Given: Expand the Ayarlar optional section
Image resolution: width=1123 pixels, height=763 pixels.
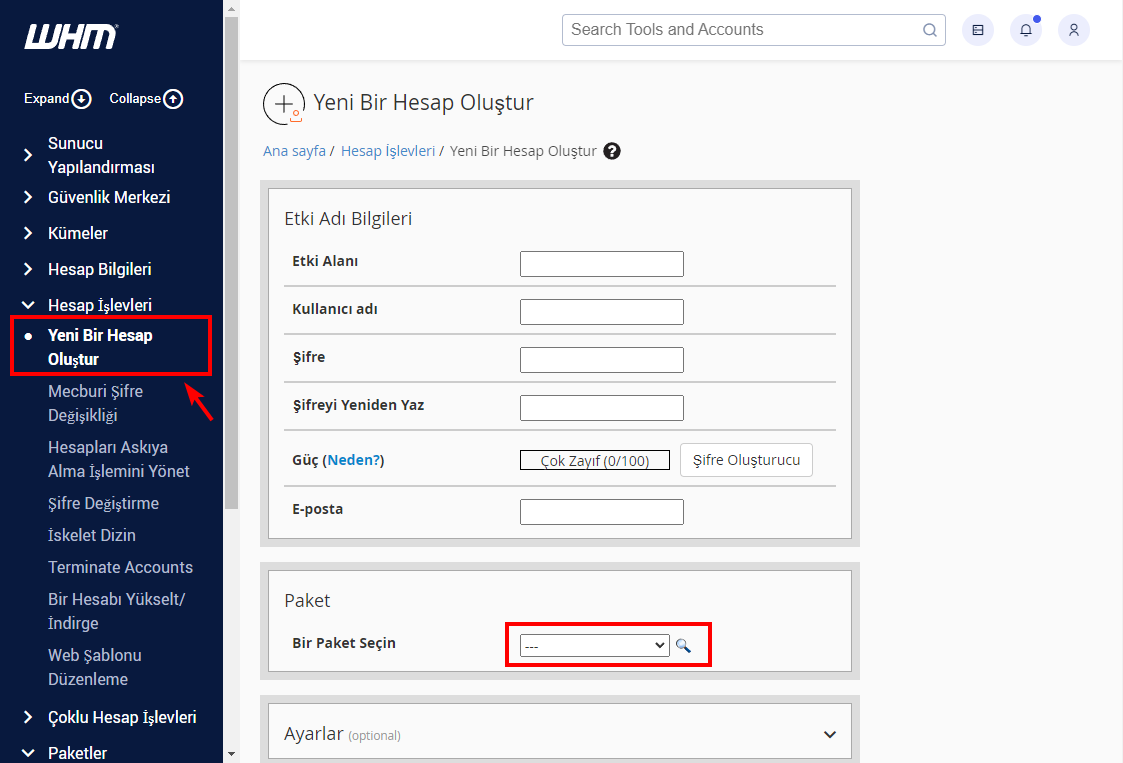Looking at the screenshot, I should [x=829, y=734].
